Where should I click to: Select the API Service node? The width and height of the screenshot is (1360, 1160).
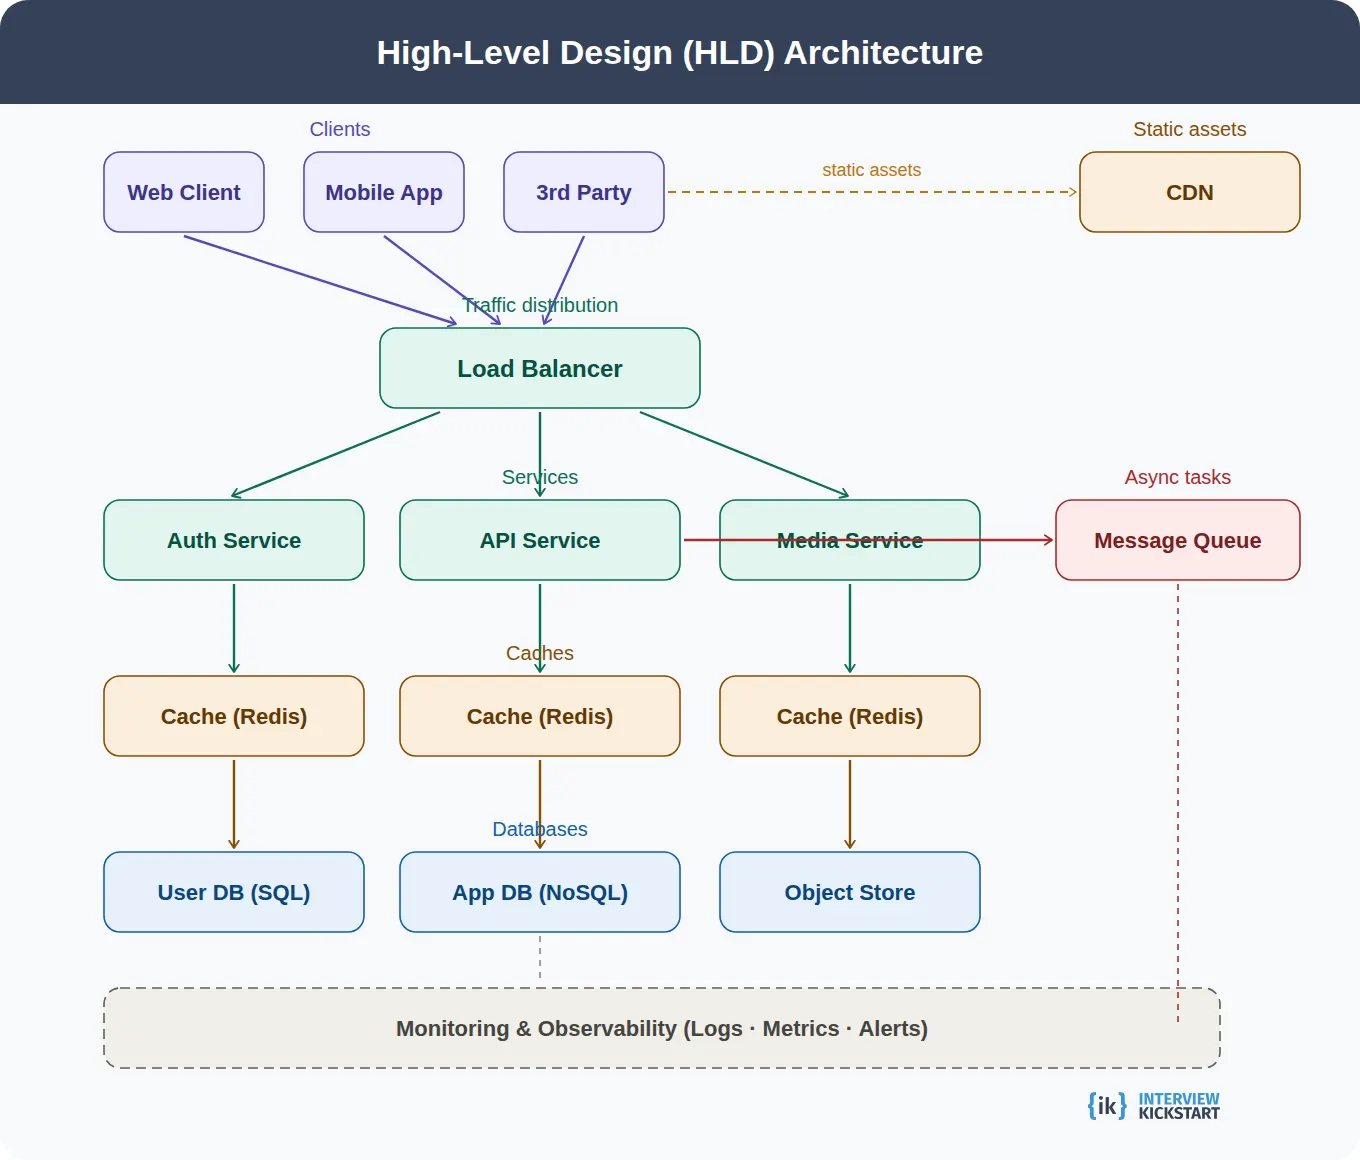[539, 540]
